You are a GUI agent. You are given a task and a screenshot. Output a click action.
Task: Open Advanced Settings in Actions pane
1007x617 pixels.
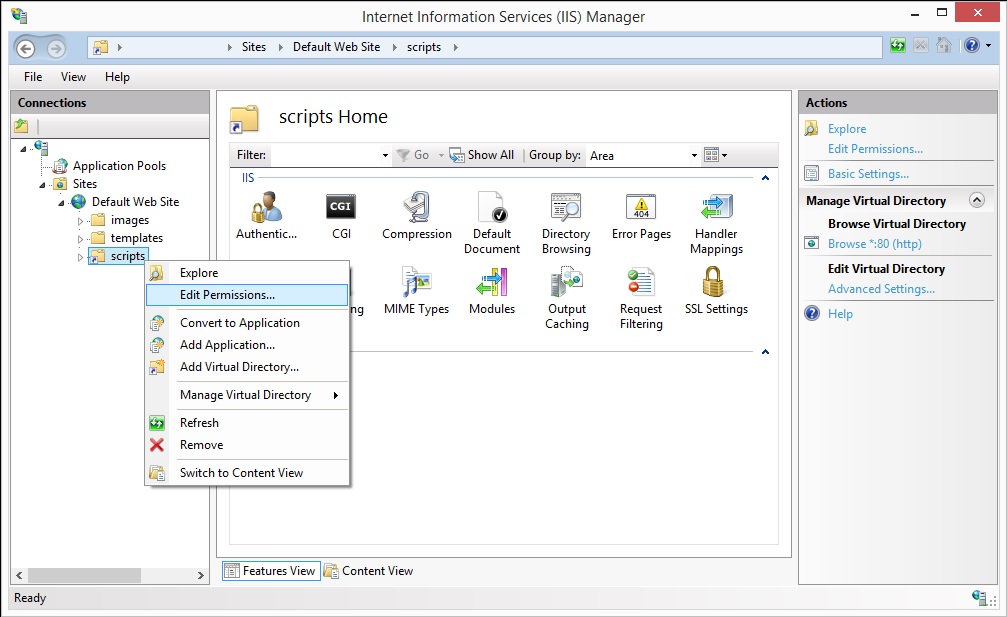click(x=881, y=289)
